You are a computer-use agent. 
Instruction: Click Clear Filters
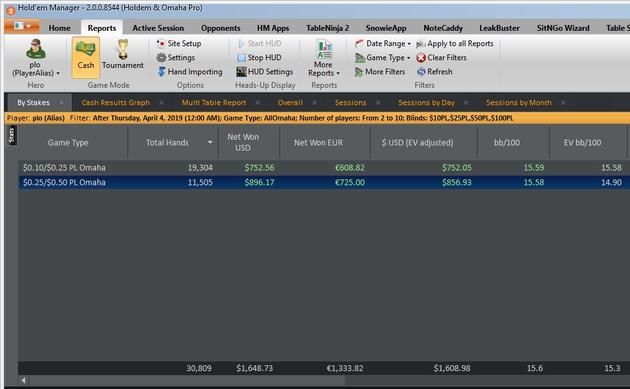442,57
